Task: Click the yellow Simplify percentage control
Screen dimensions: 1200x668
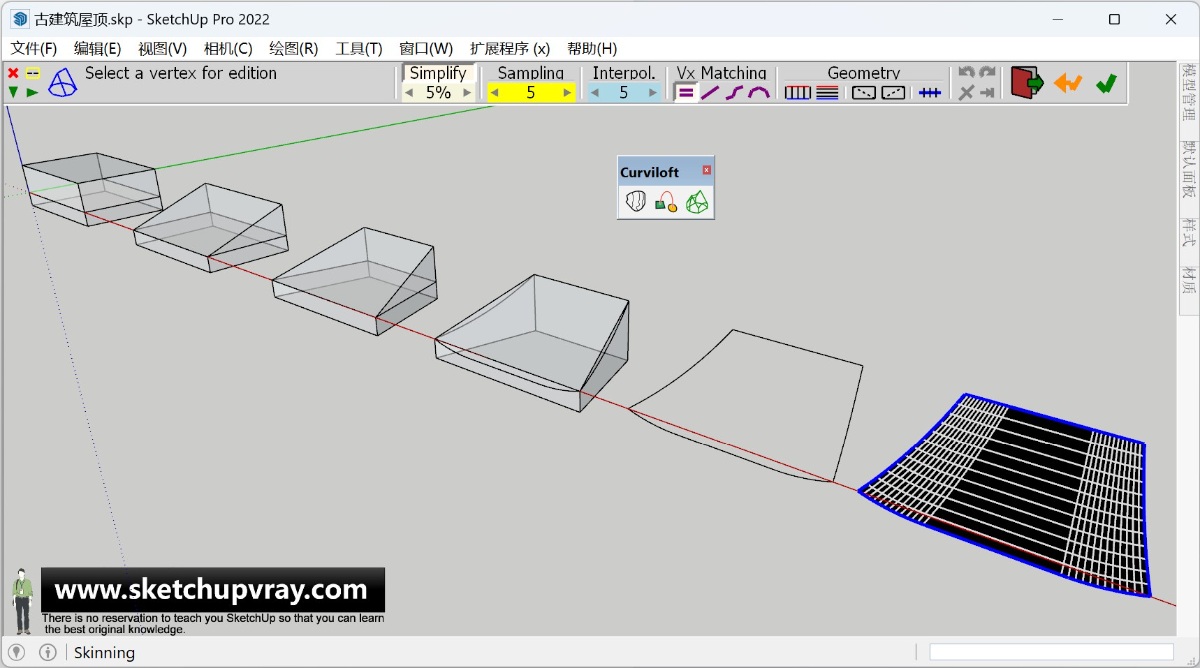Action: point(437,91)
